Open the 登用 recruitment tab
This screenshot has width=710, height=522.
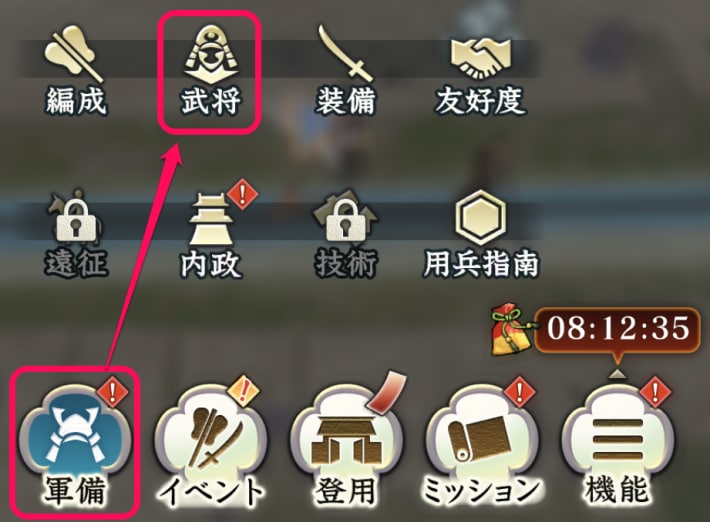[346, 446]
